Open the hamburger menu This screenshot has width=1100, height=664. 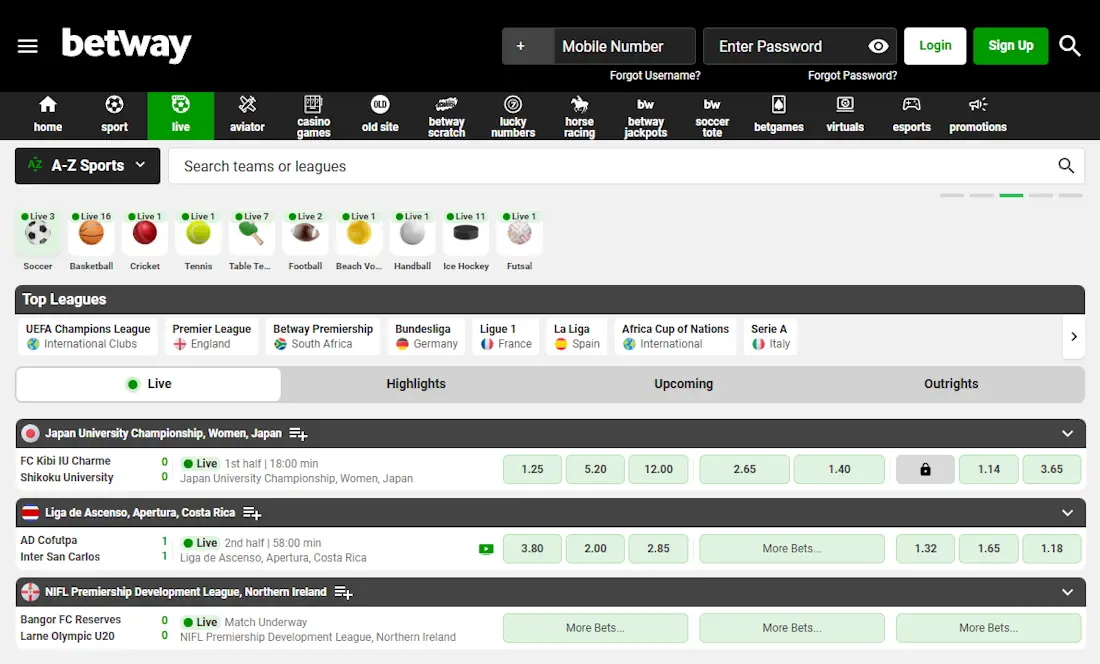[27, 46]
